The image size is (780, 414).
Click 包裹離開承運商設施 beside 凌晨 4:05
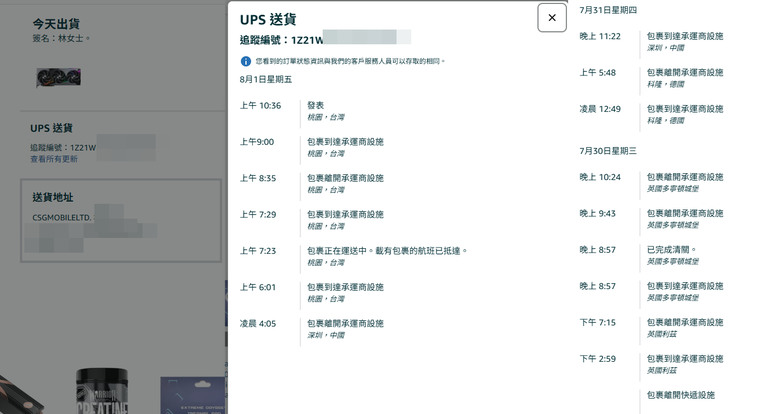[x=345, y=323]
